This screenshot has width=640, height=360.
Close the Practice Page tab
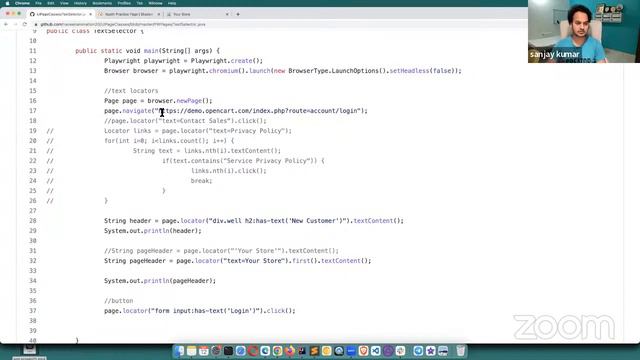(159, 14)
